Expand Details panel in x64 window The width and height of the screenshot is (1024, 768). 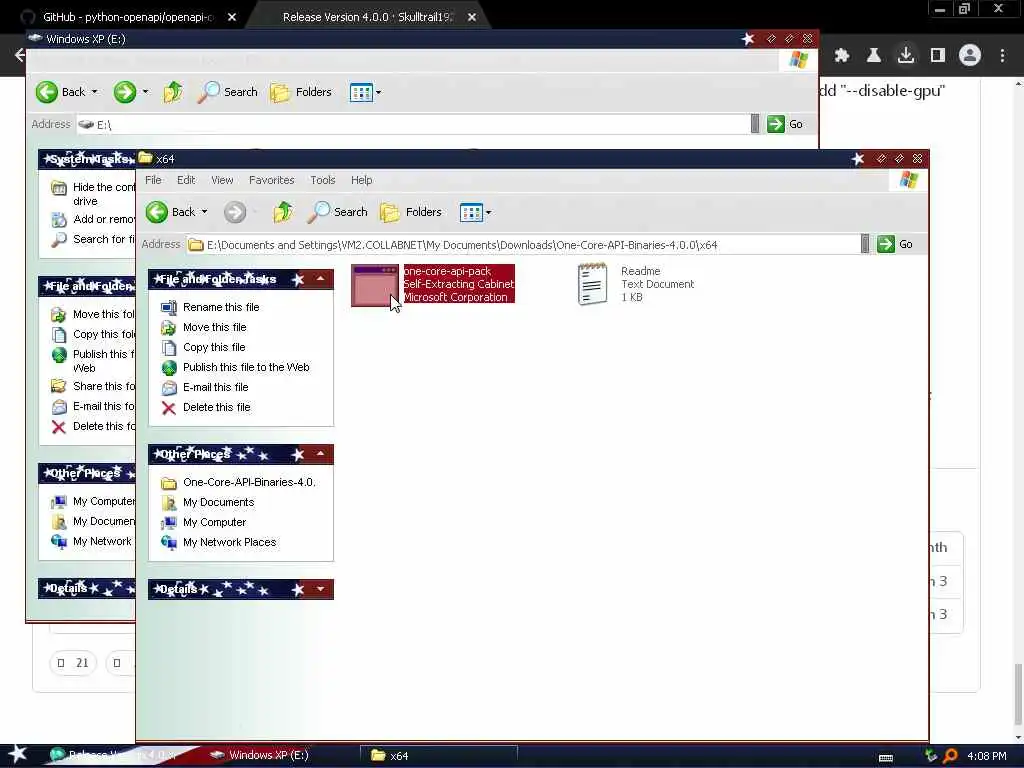[321, 589]
